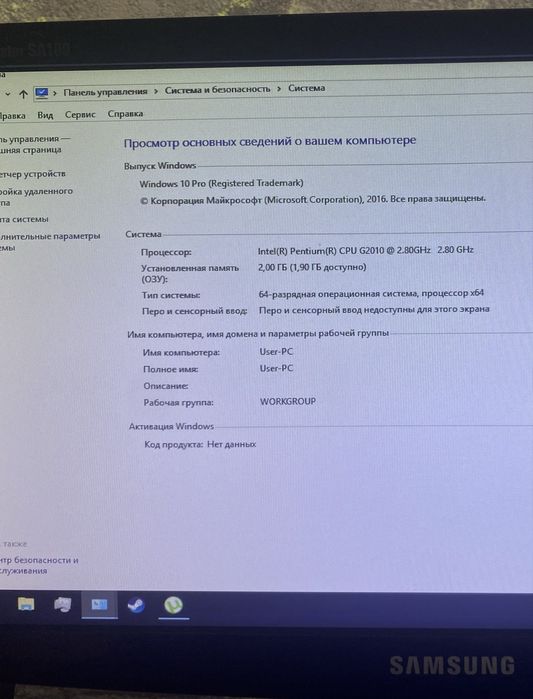The height and width of the screenshot is (699, 533).
Task: Open the Справка menu
Action: coord(125,114)
